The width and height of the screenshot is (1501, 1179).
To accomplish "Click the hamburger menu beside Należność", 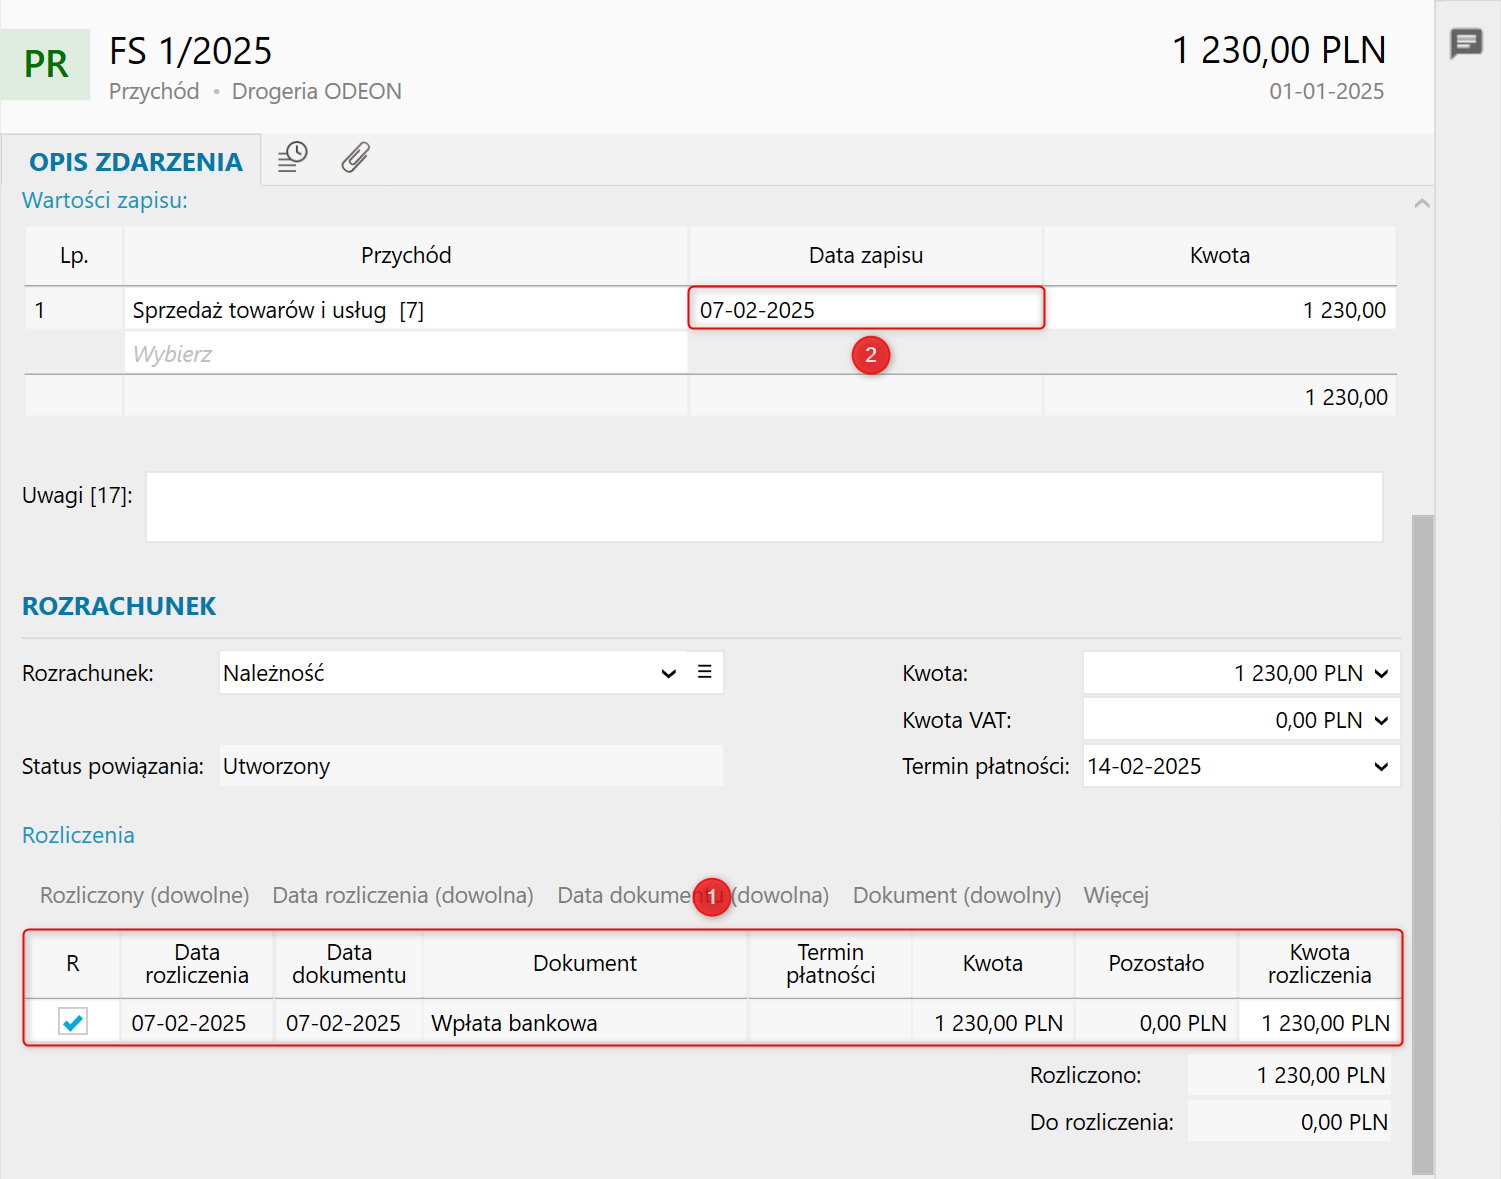I will click(x=705, y=672).
